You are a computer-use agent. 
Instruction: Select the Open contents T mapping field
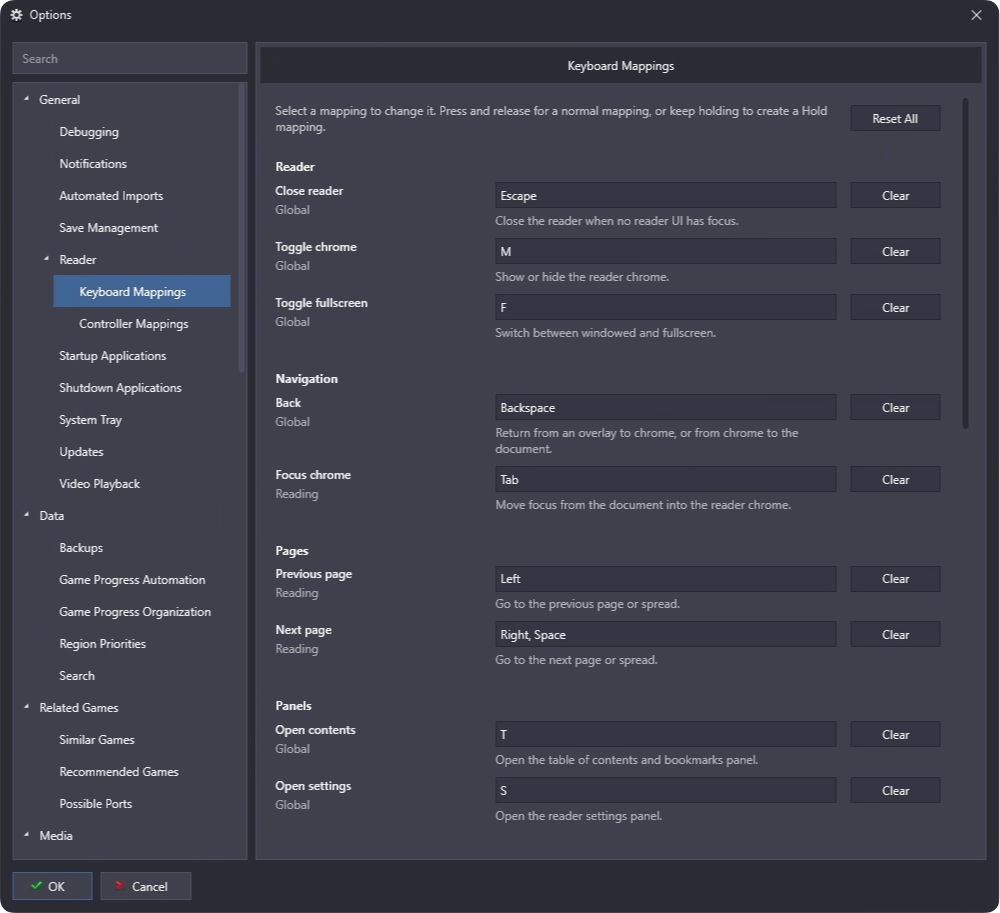point(665,734)
